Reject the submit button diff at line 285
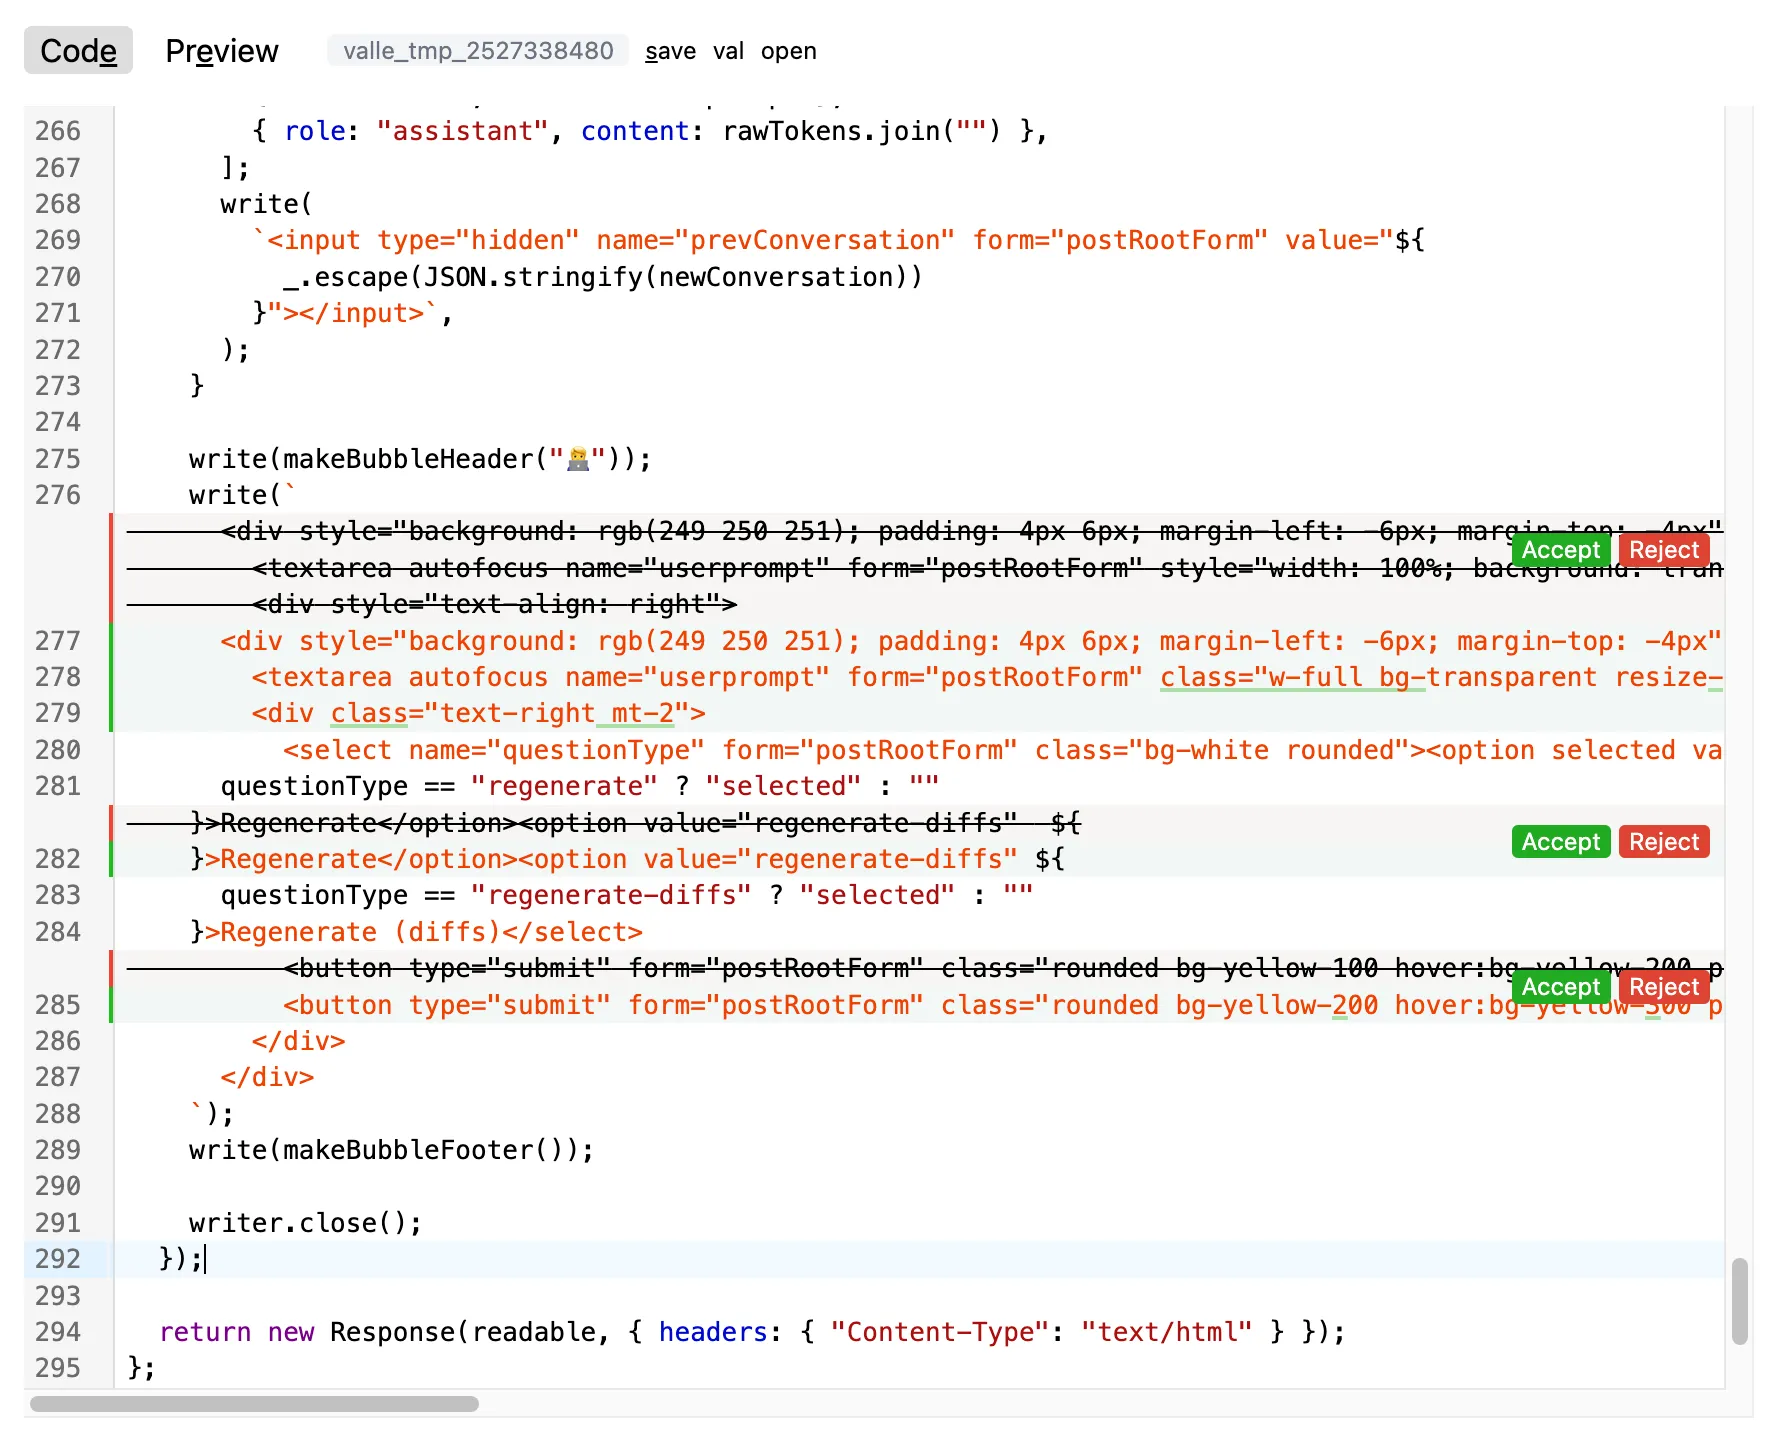This screenshot has width=1774, height=1436. 1663,987
